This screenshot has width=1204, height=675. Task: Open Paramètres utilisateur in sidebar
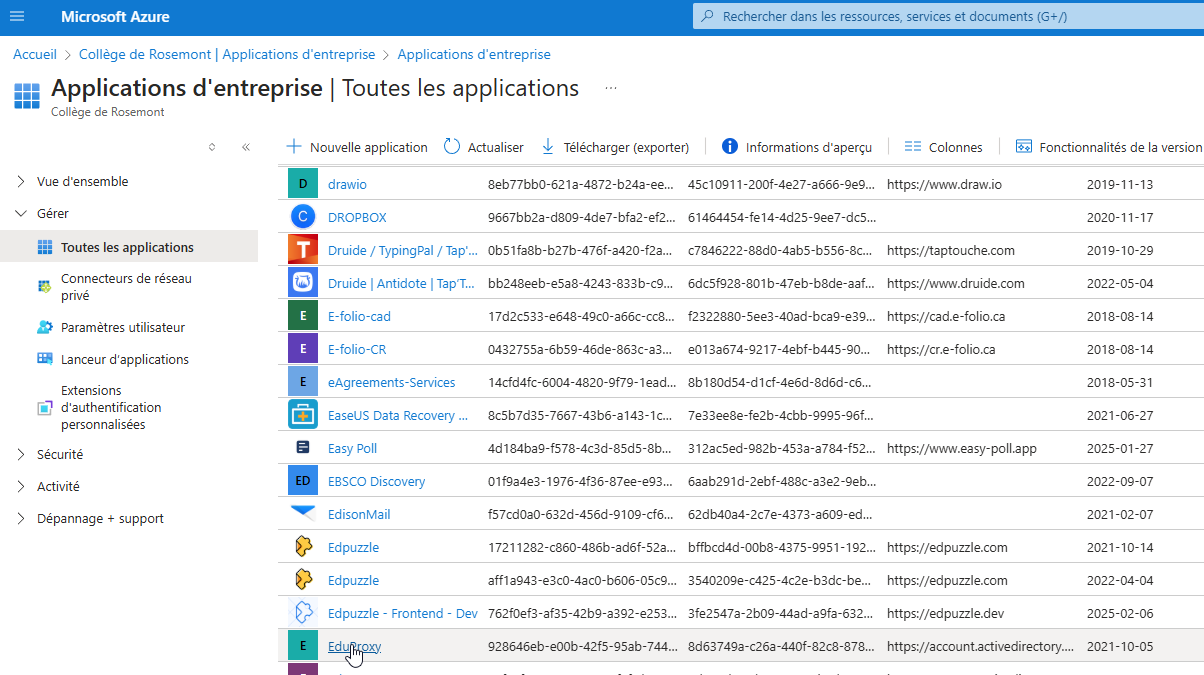(122, 328)
